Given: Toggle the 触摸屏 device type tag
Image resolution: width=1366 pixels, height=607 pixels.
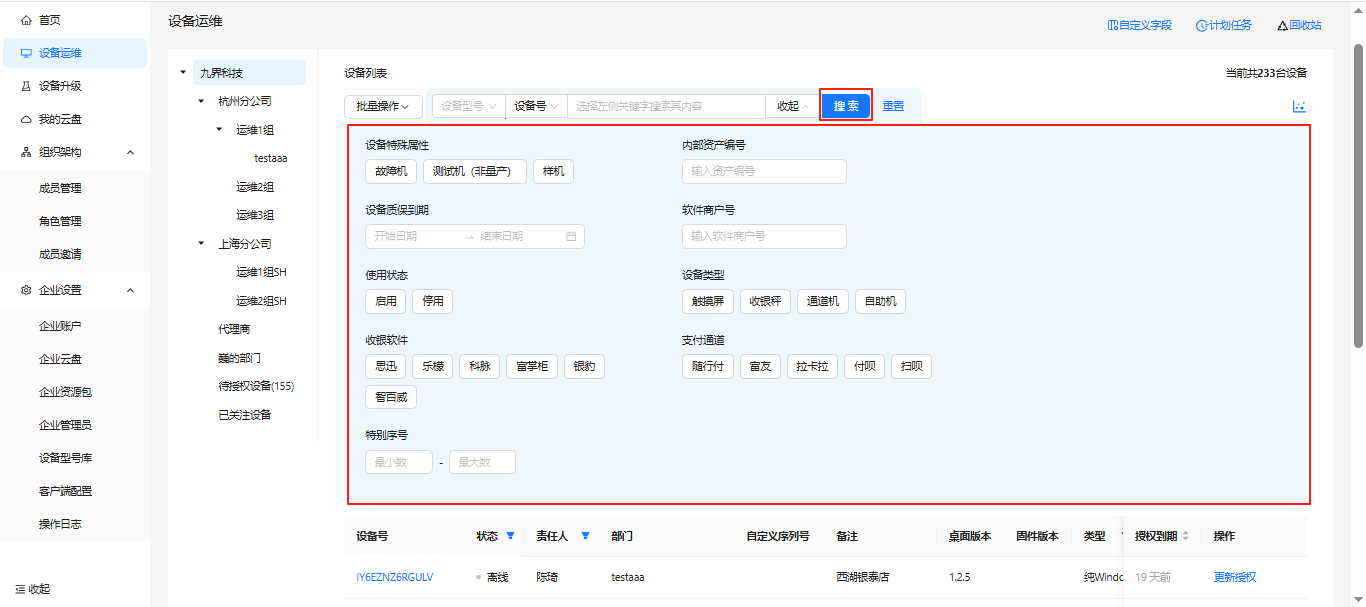Looking at the screenshot, I should 708,301.
